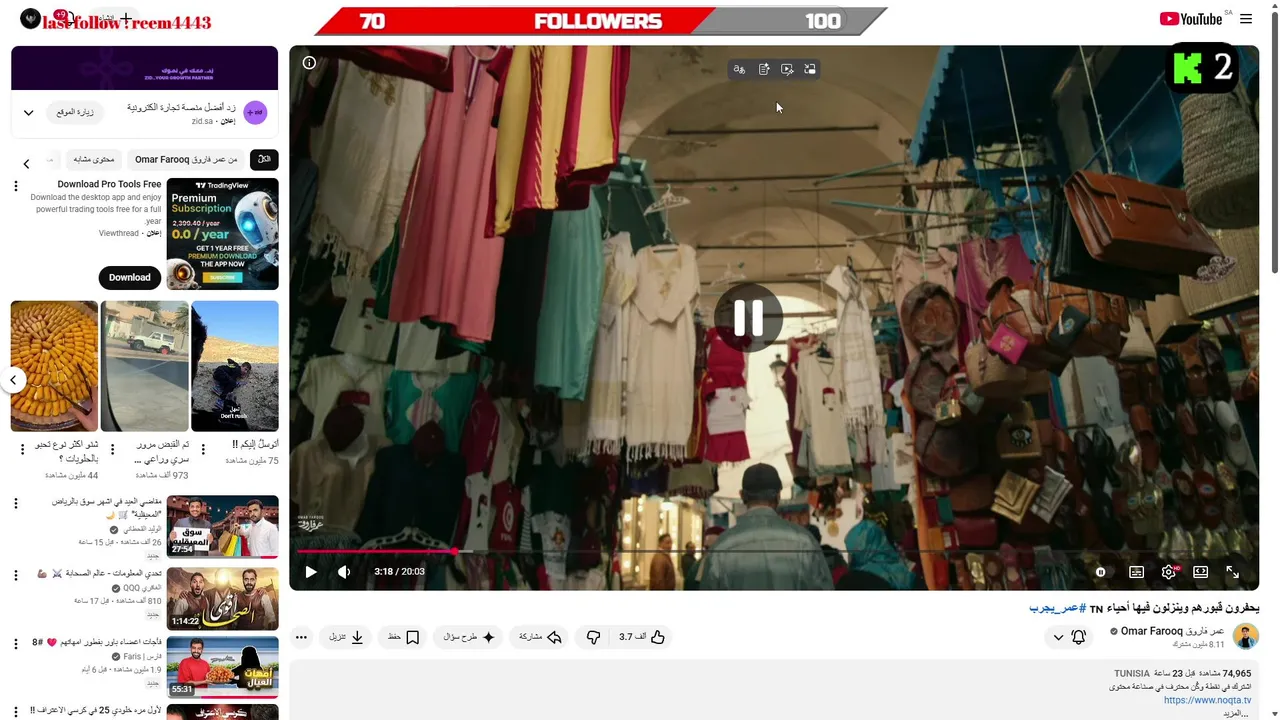Ask a question with طرح سؤال button
1280x720 pixels.
coord(468,637)
